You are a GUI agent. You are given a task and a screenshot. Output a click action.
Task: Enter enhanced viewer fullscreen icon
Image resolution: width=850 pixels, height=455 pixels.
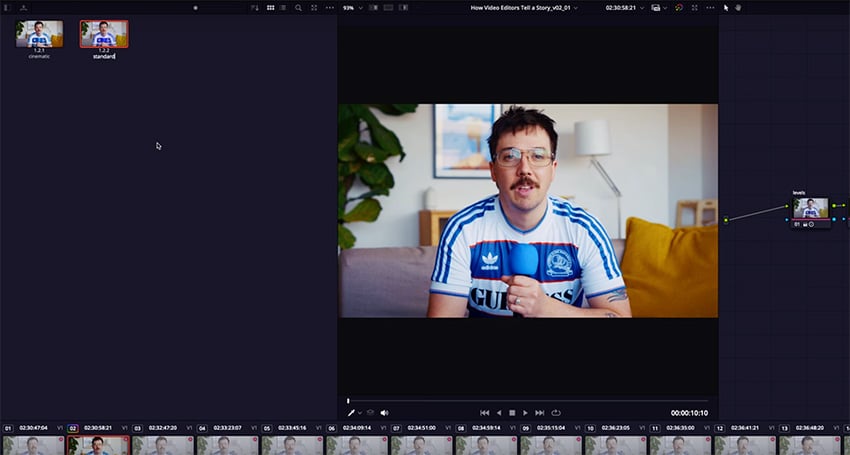click(x=694, y=8)
